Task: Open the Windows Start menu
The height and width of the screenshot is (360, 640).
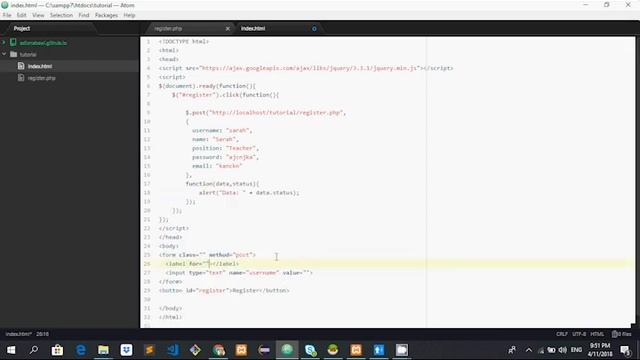Action: coord(11,350)
